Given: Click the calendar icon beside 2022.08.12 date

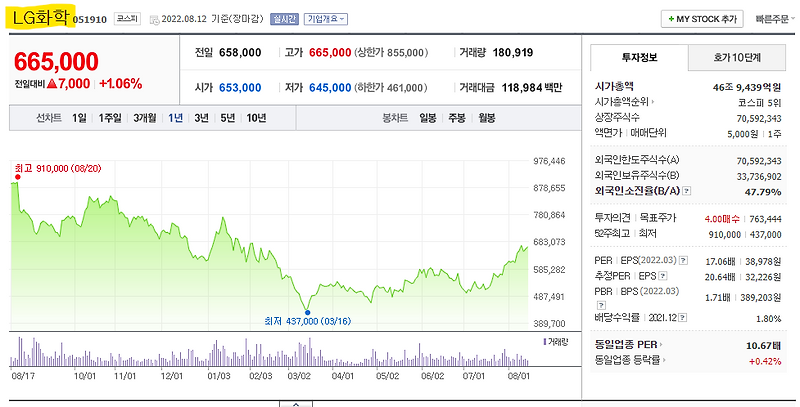Looking at the screenshot, I should (x=155, y=20).
